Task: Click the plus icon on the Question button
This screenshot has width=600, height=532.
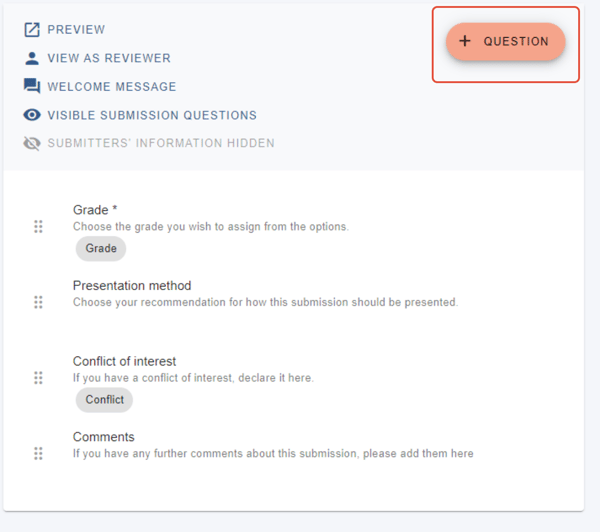Action: click(x=465, y=41)
